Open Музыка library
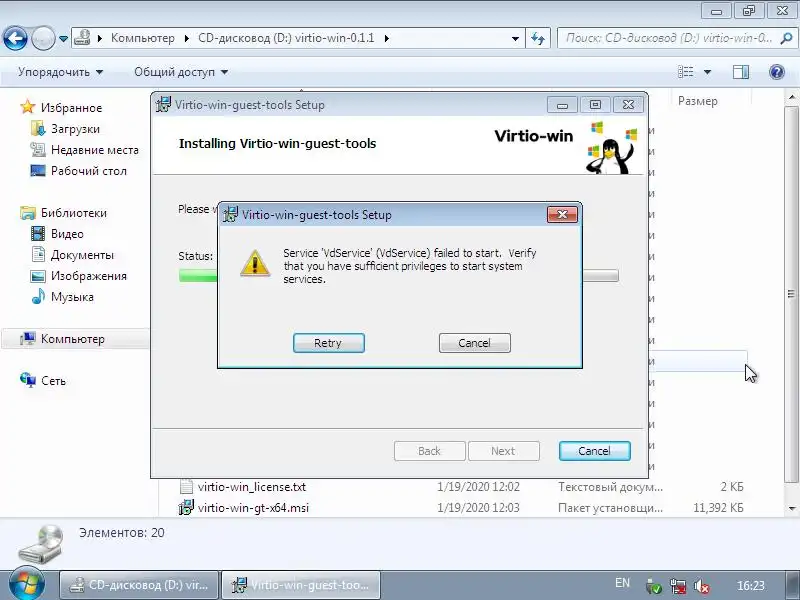800x600 pixels. 72,297
